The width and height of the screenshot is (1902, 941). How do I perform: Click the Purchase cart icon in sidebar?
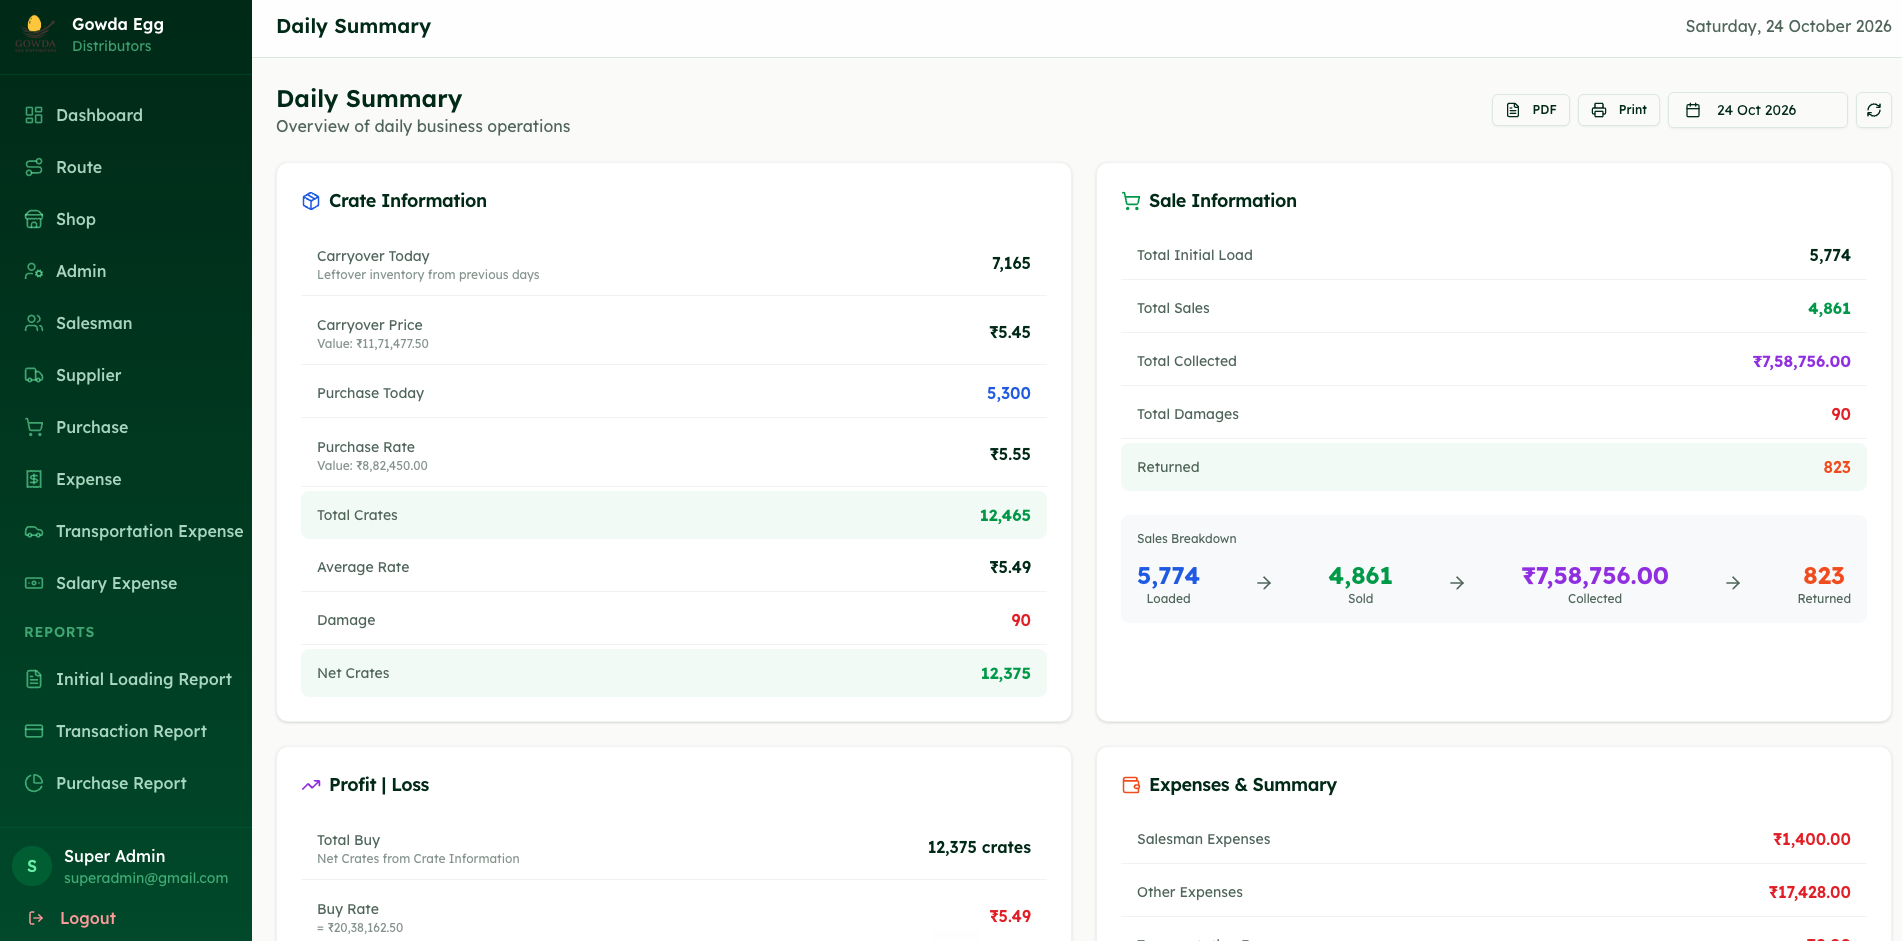click(x=34, y=427)
